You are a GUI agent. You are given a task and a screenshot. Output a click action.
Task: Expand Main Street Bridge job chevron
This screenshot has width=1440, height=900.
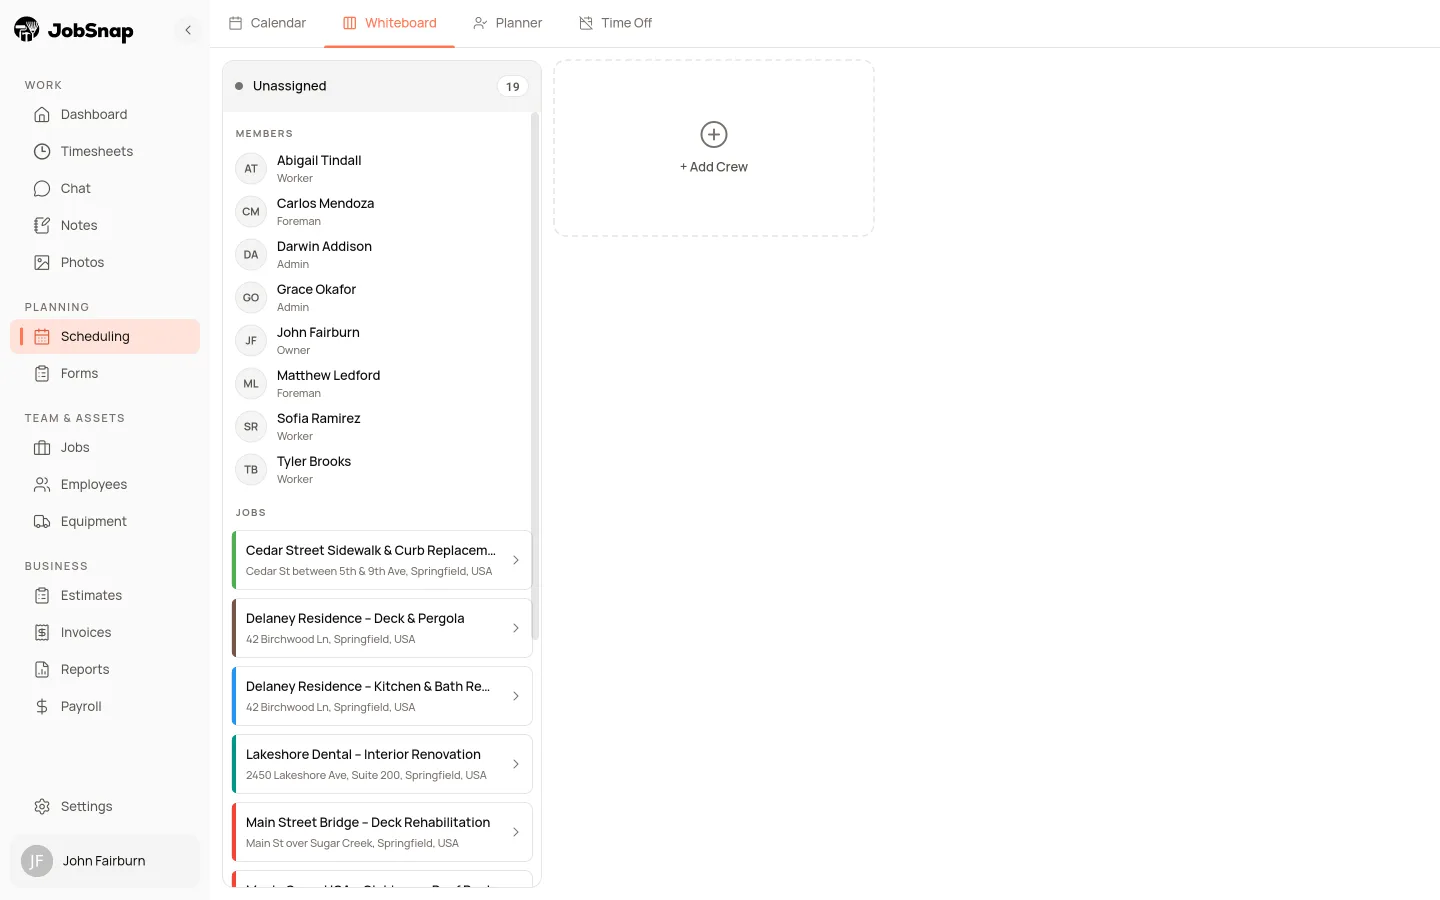point(516,832)
